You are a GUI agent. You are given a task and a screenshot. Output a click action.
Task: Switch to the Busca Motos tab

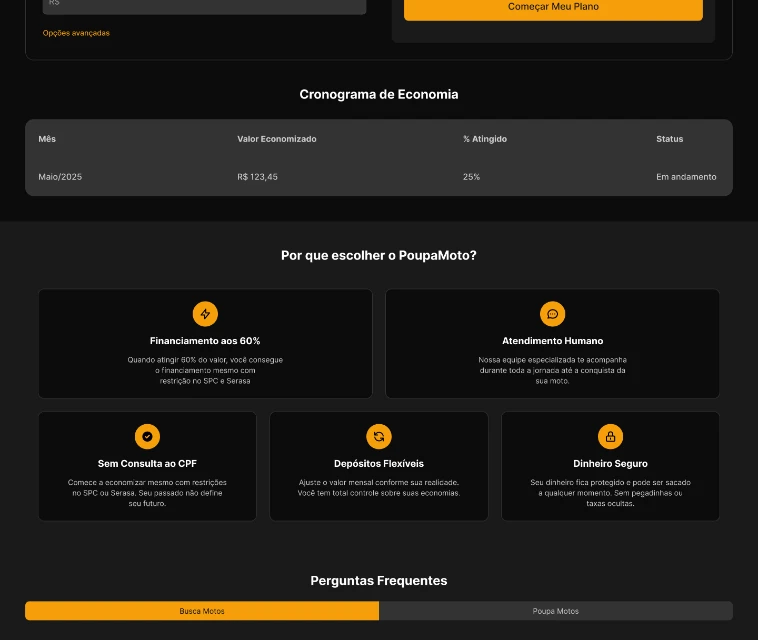click(x=202, y=611)
